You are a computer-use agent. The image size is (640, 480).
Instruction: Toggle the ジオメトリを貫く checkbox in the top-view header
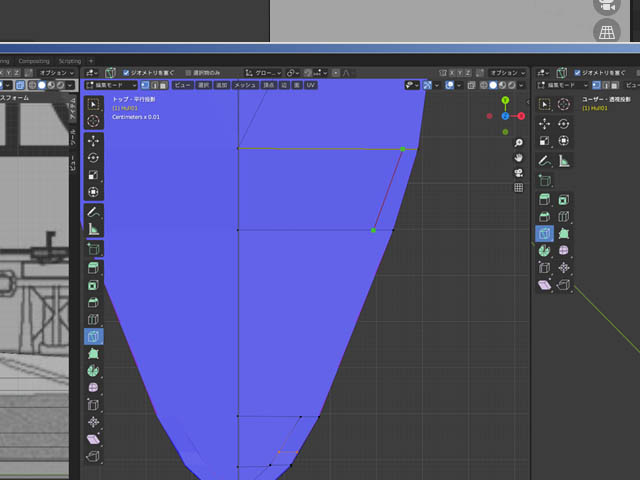[x=126, y=73]
